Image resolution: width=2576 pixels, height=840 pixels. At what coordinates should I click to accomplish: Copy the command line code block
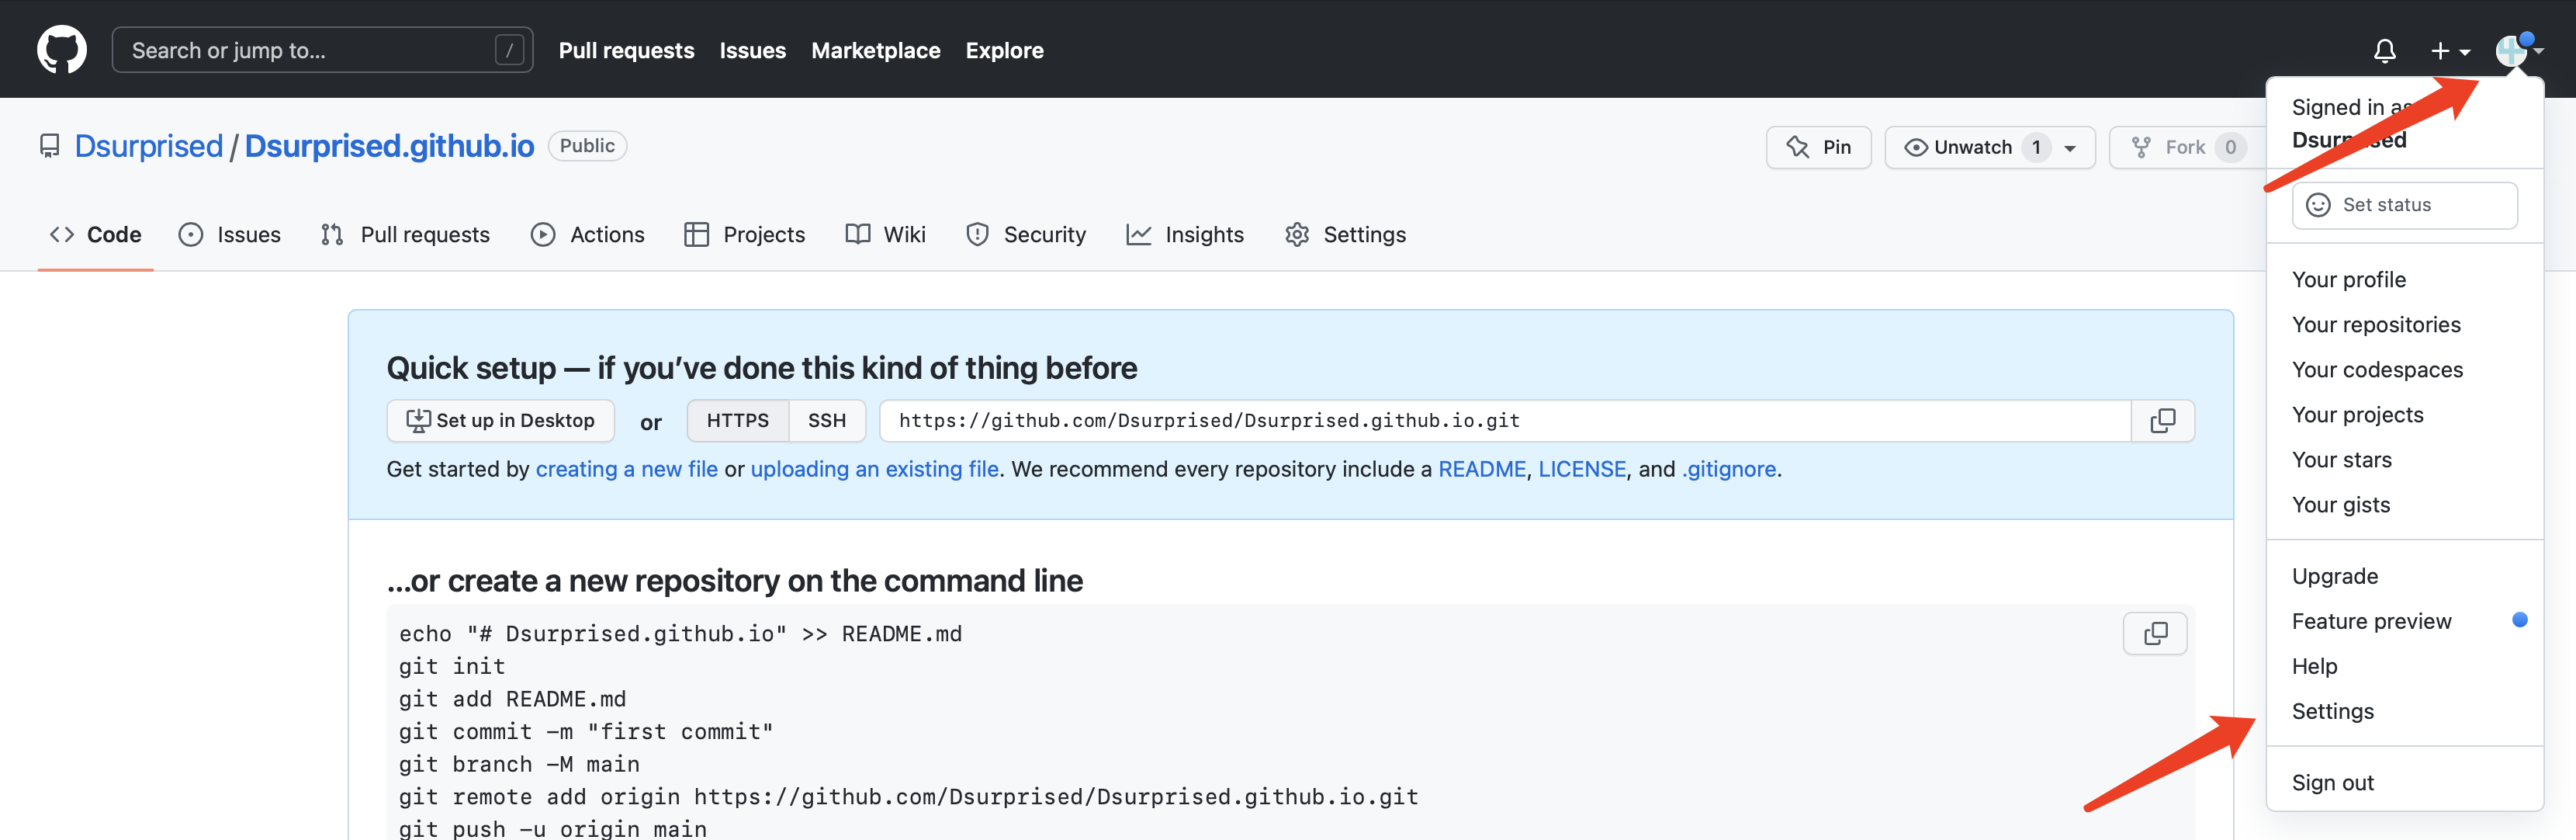(x=2155, y=634)
